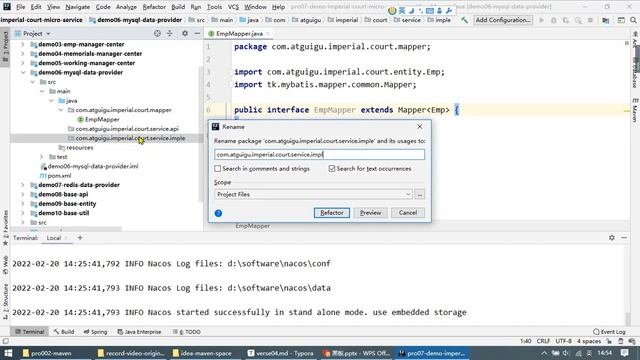This screenshot has height=360, width=640.
Task: Open Favorites side tool window
Action: (x=6, y=228)
